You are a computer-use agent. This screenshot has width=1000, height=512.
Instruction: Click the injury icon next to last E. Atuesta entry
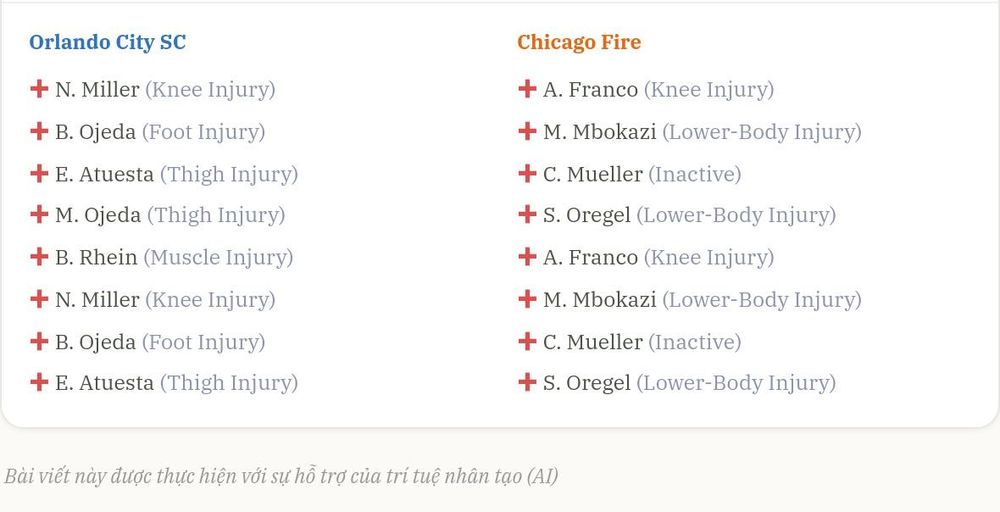pos(39,383)
